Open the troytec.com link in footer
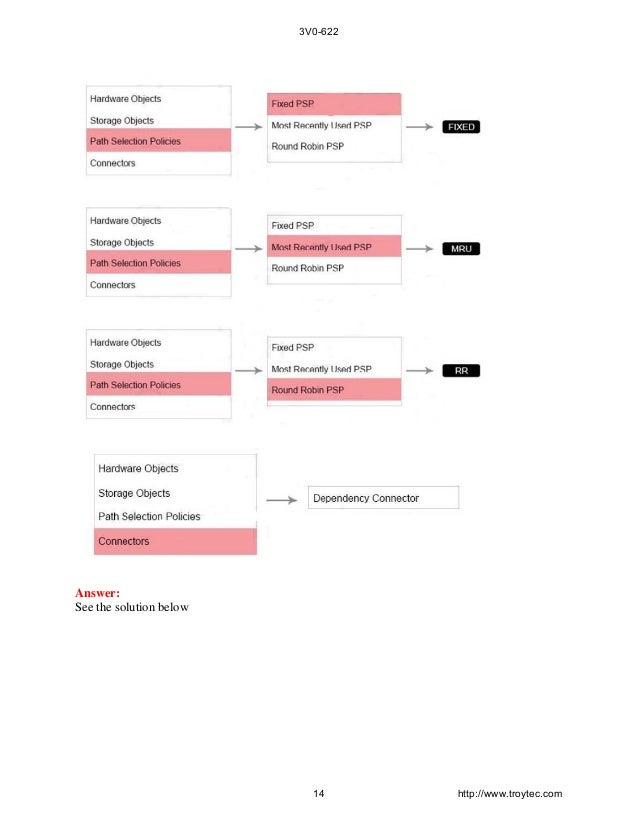Screen dimensions: 638x826 point(509,793)
